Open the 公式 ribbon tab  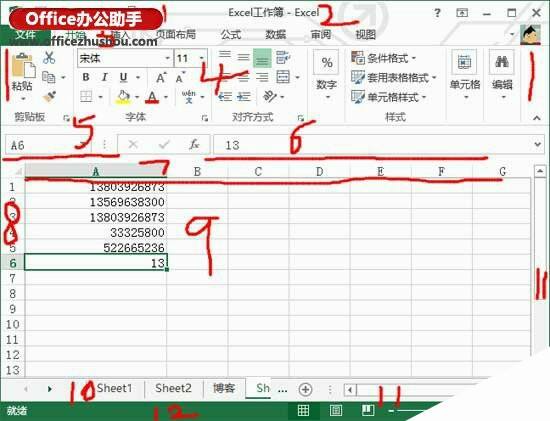tap(231, 34)
